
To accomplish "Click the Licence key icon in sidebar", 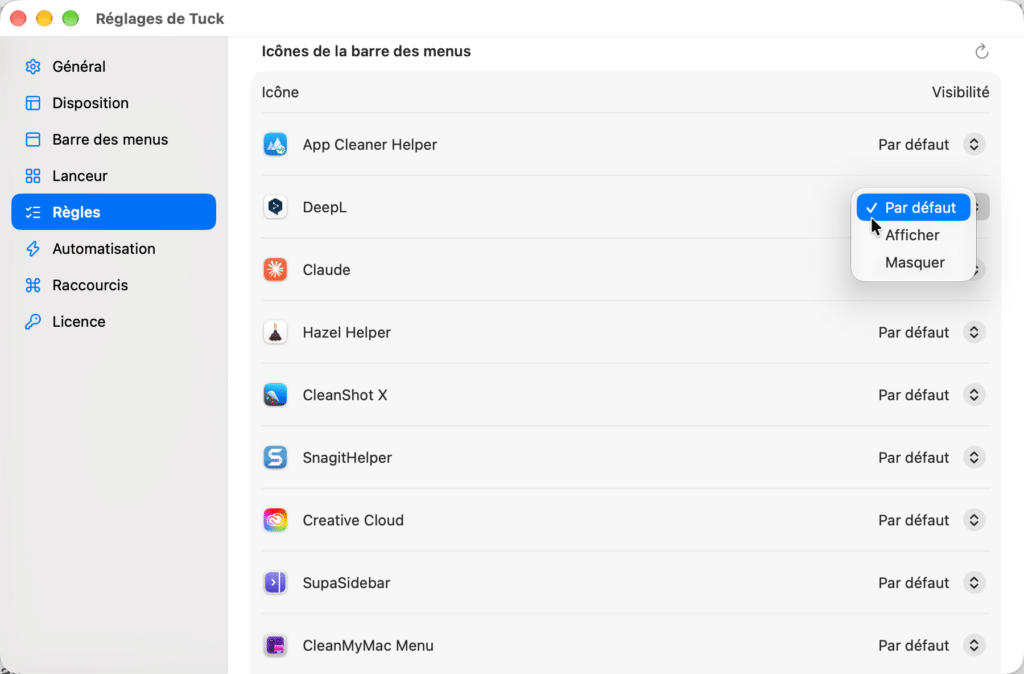I will [33, 322].
